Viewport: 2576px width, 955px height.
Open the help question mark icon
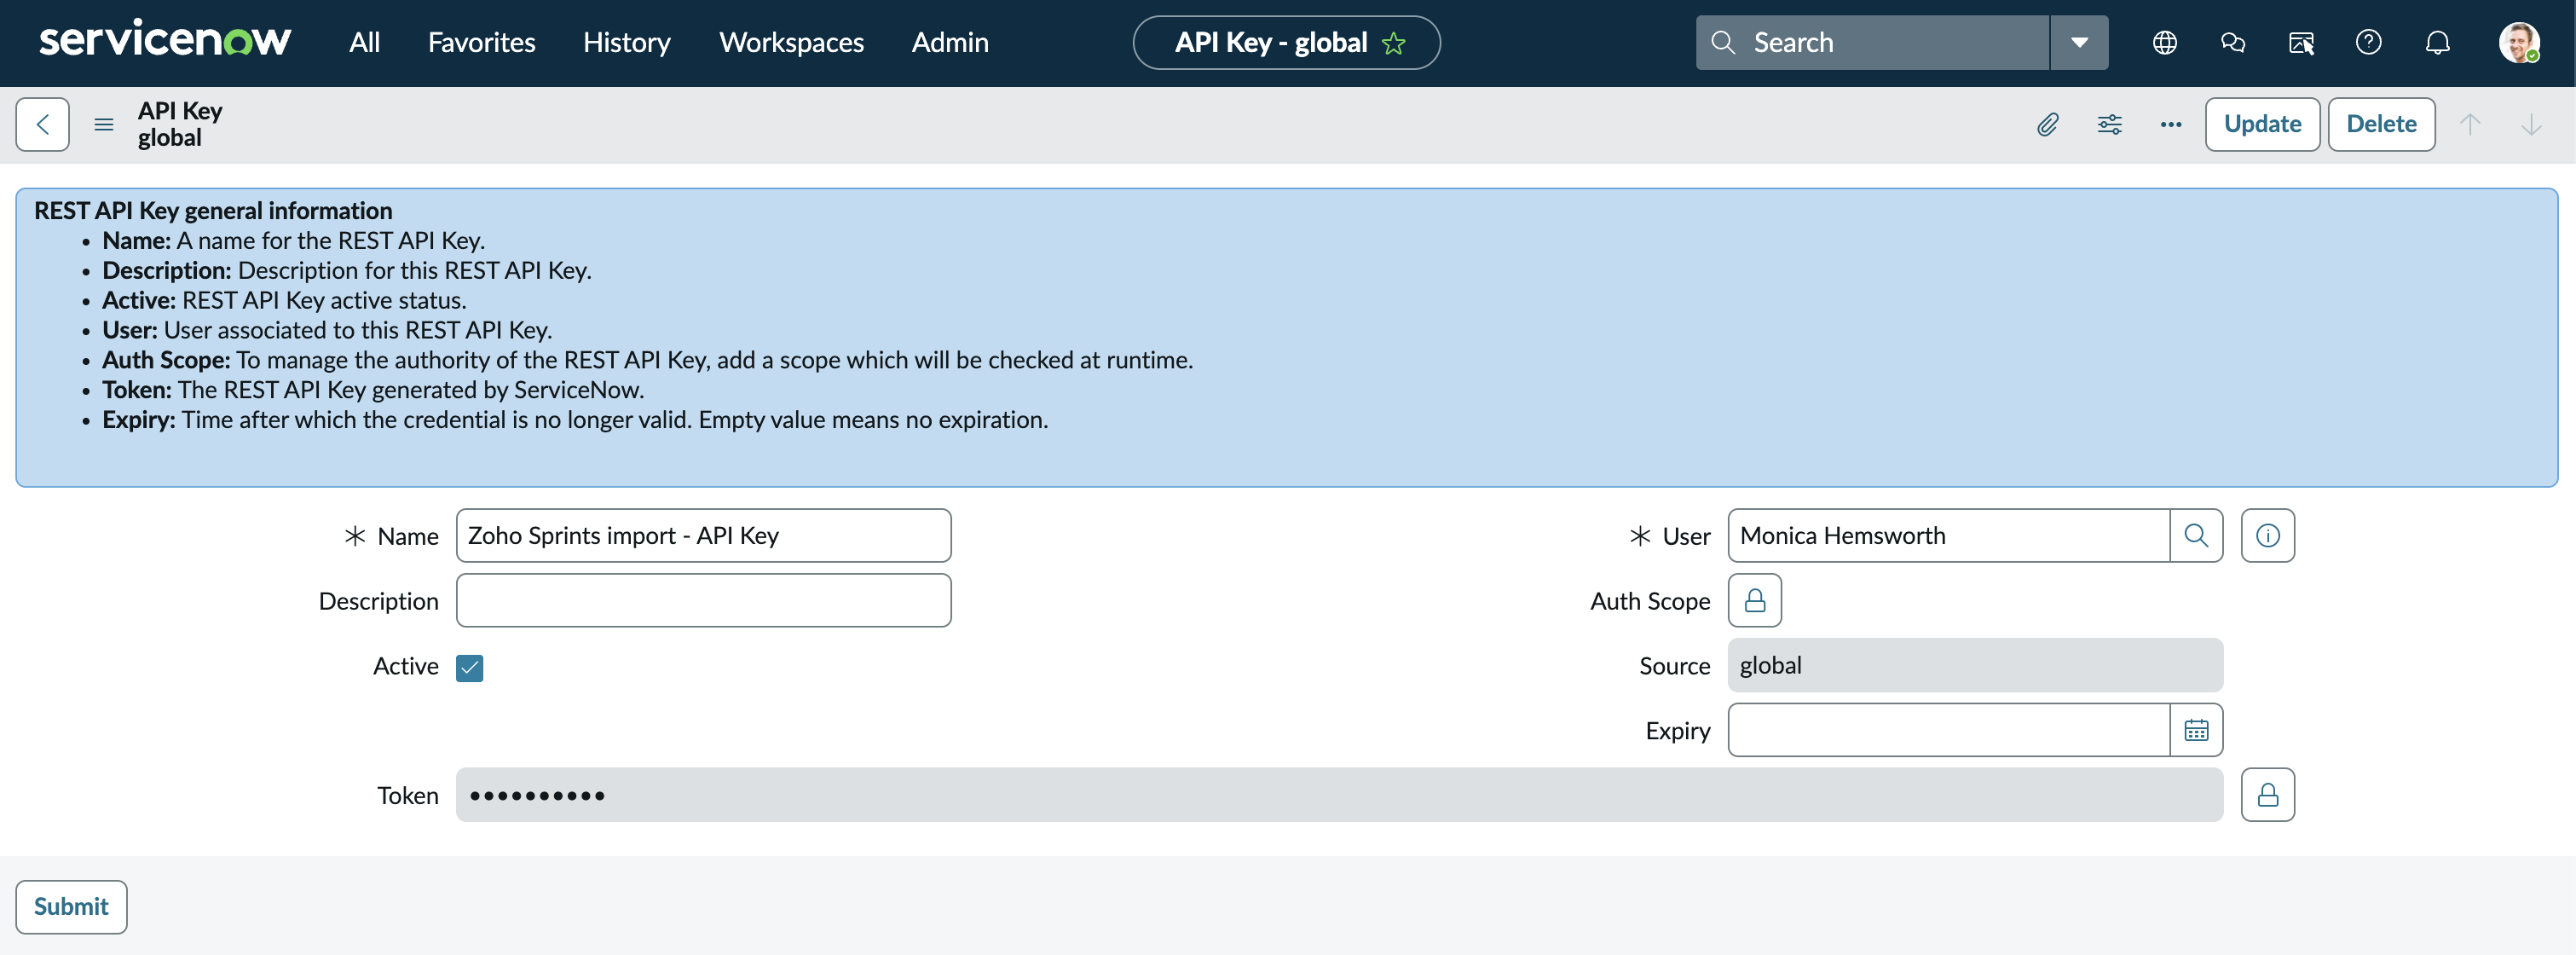[x=2368, y=42]
